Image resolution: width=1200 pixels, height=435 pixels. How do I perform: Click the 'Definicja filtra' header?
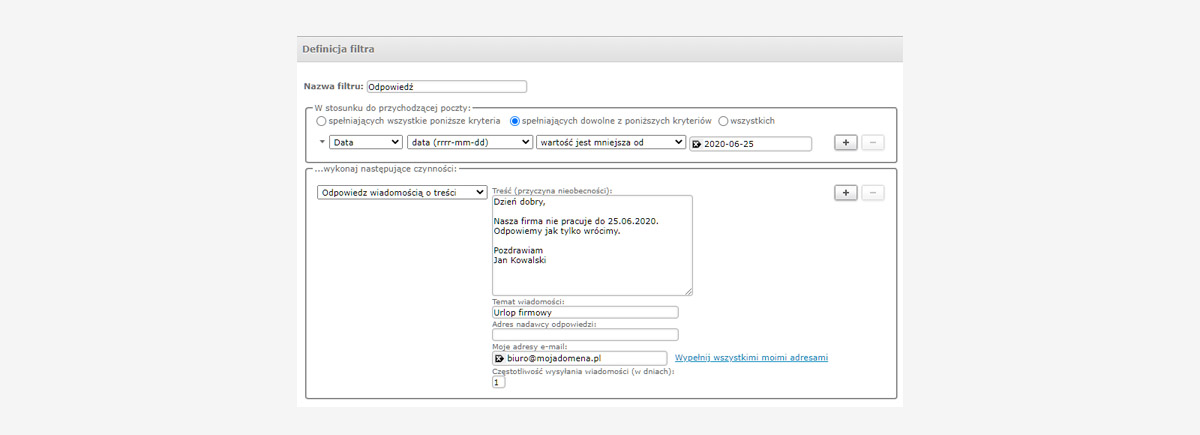(338, 49)
